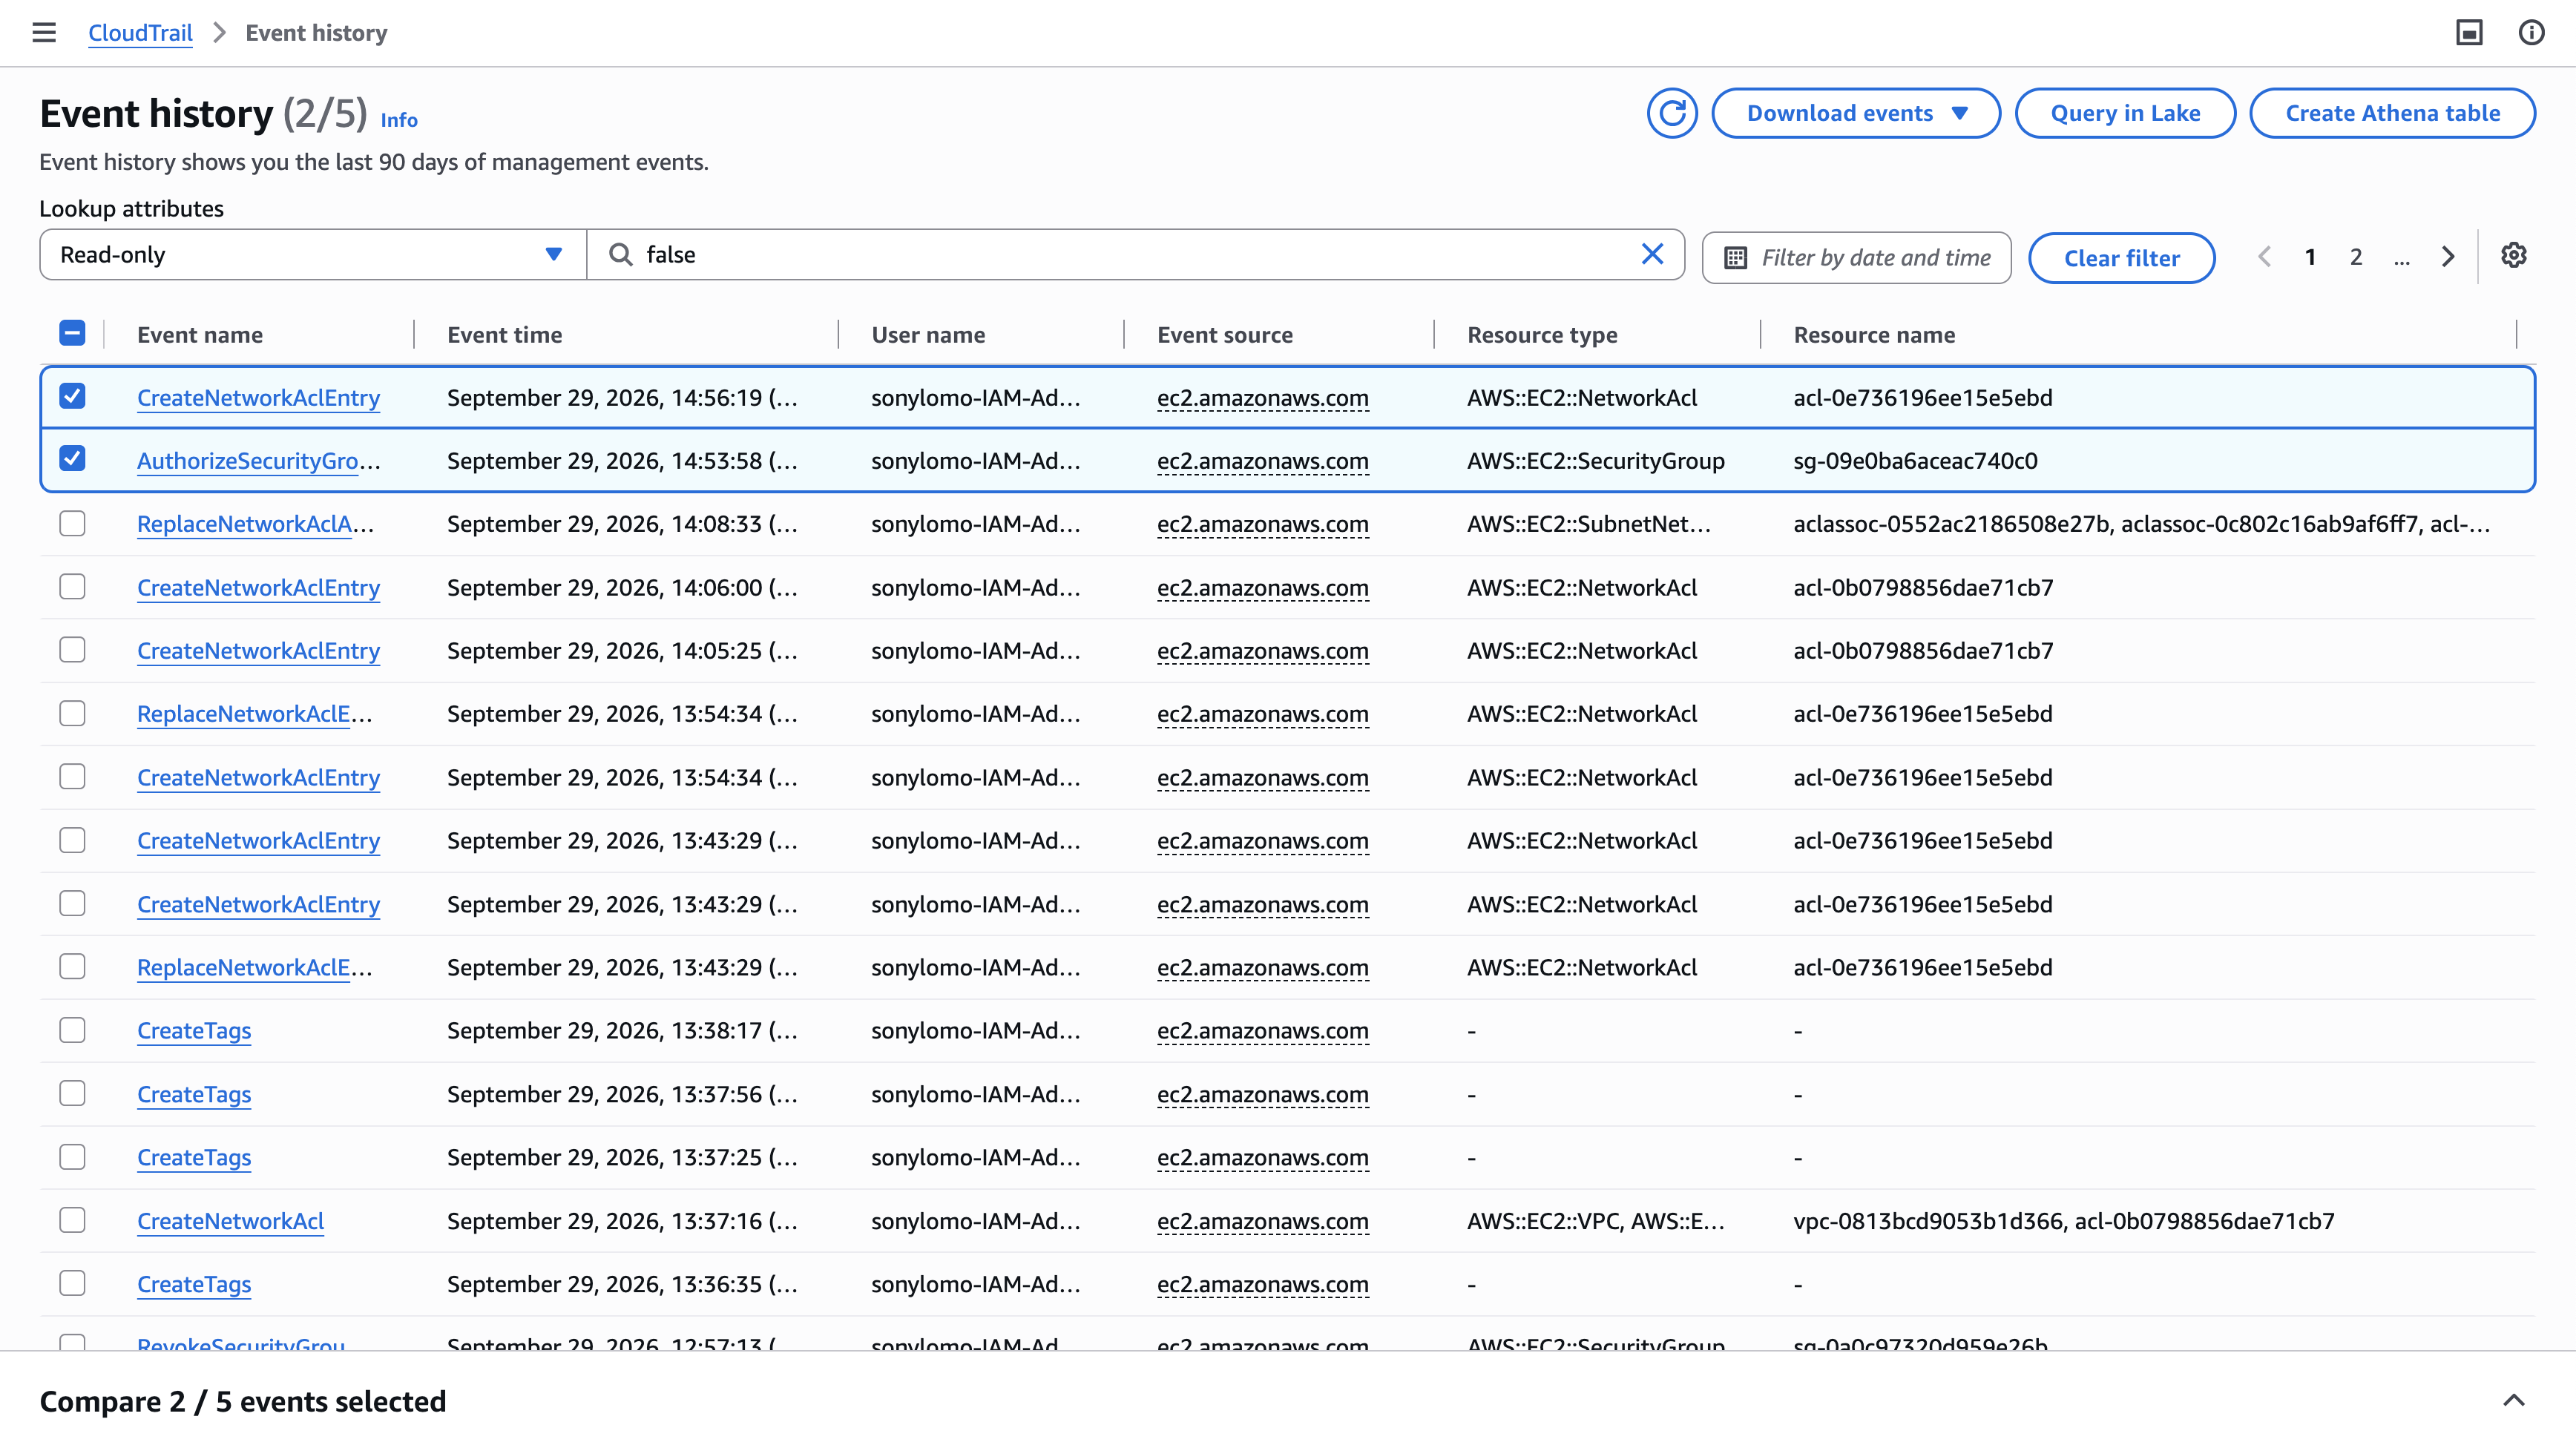The image size is (2576, 1445).
Task: Go to previous page with left chevron
Action: pos(2265,257)
